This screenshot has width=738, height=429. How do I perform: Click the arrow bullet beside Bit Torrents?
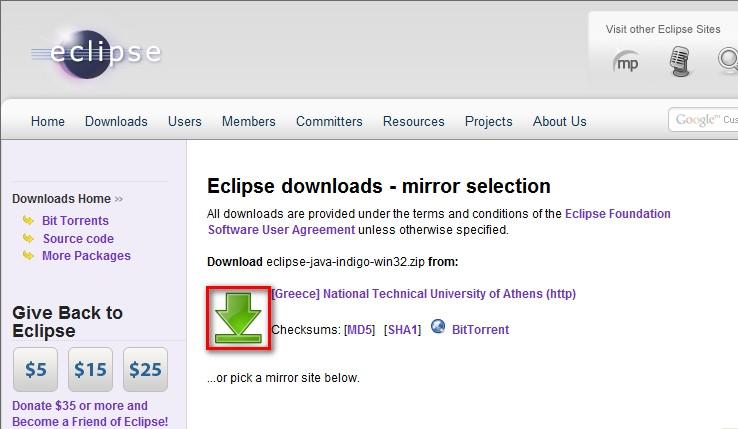(28, 220)
